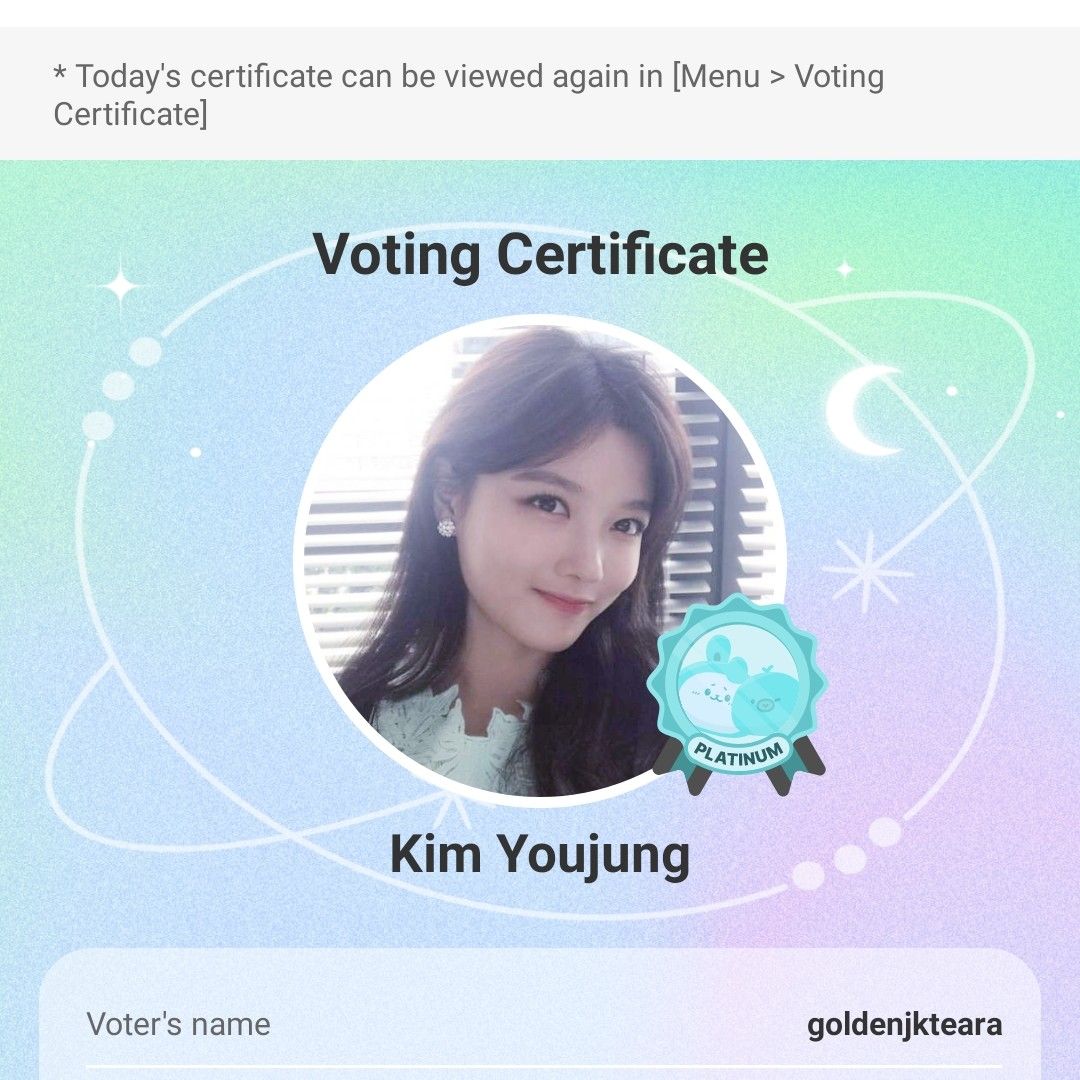Click the three white dots on upper-left orbit
This screenshot has height=1080, width=1080.
[x=121, y=388]
